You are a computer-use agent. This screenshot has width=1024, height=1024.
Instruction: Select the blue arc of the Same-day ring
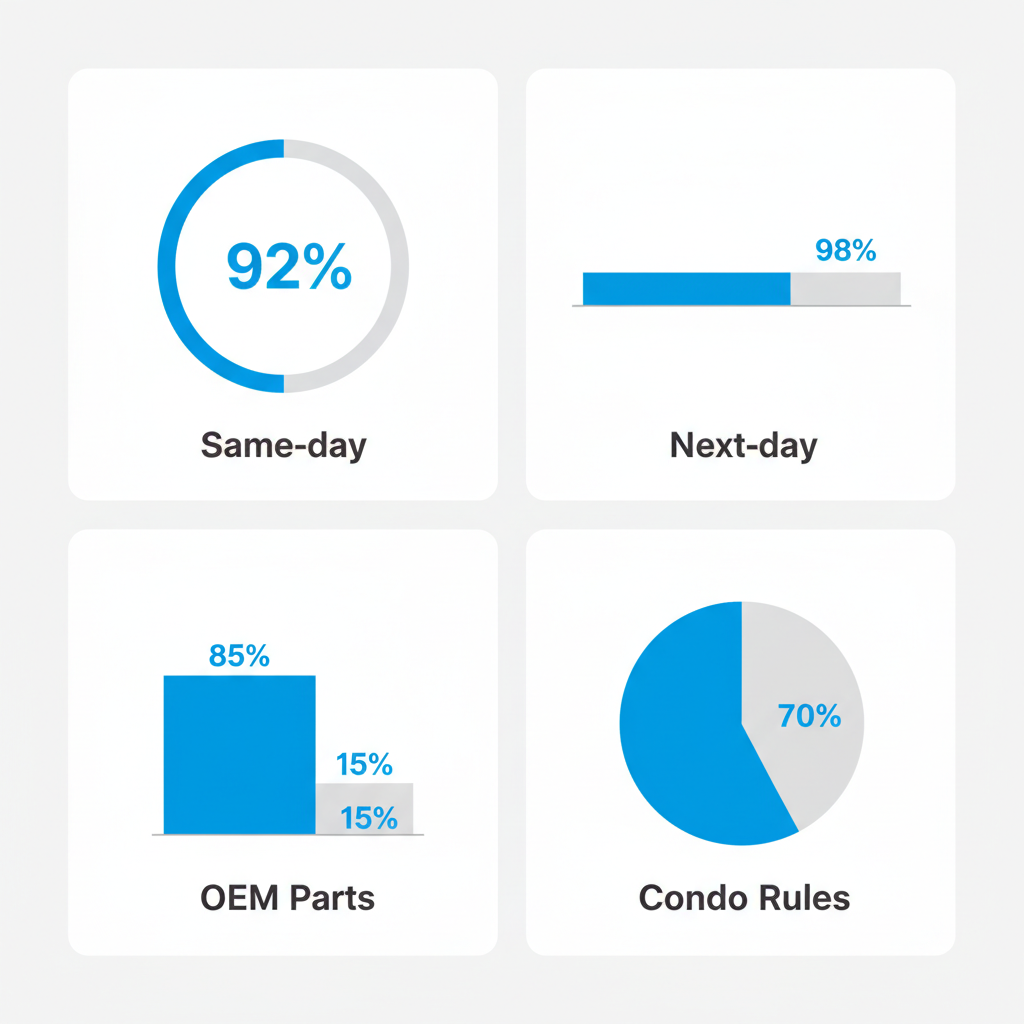coord(167,266)
